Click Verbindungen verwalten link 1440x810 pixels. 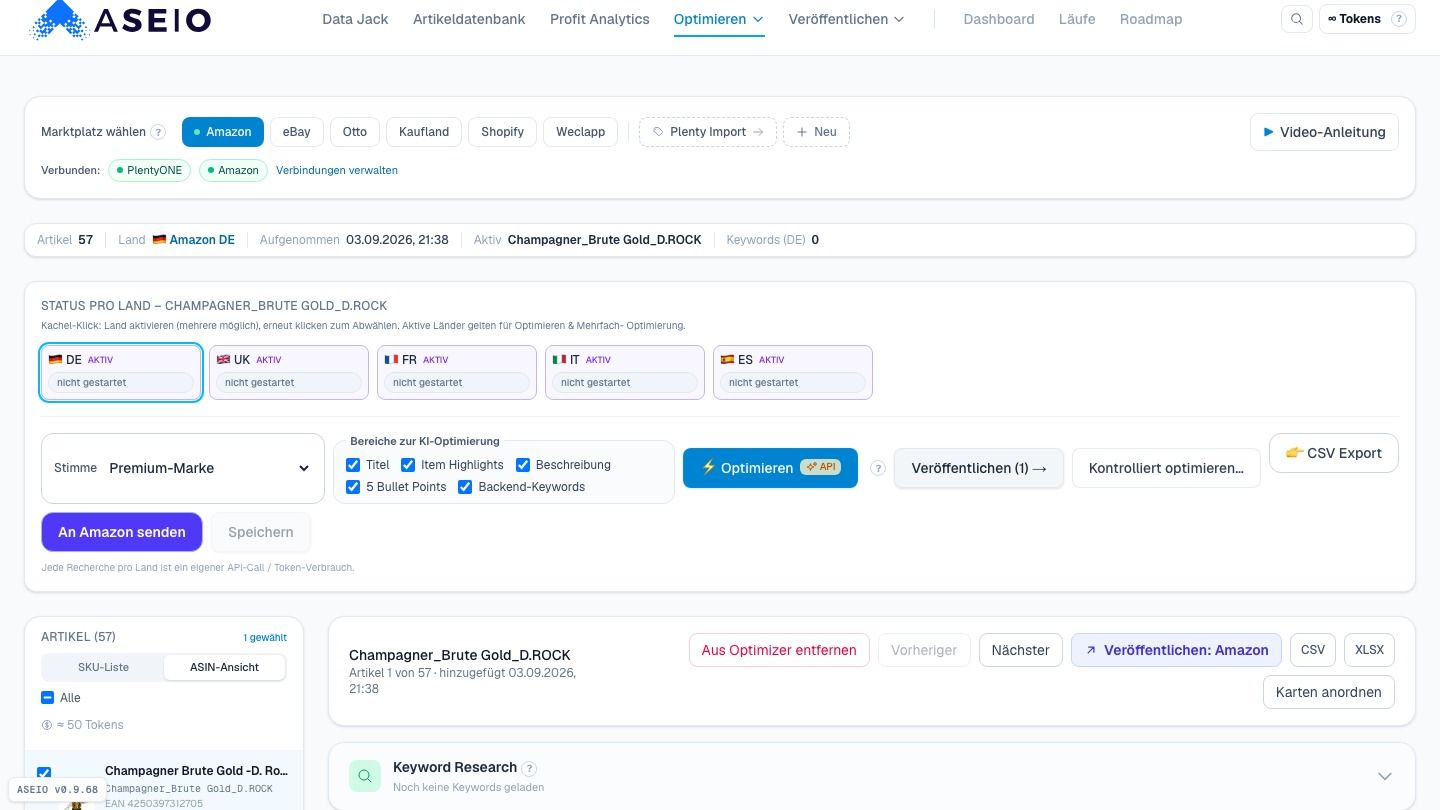tap(337, 170)
